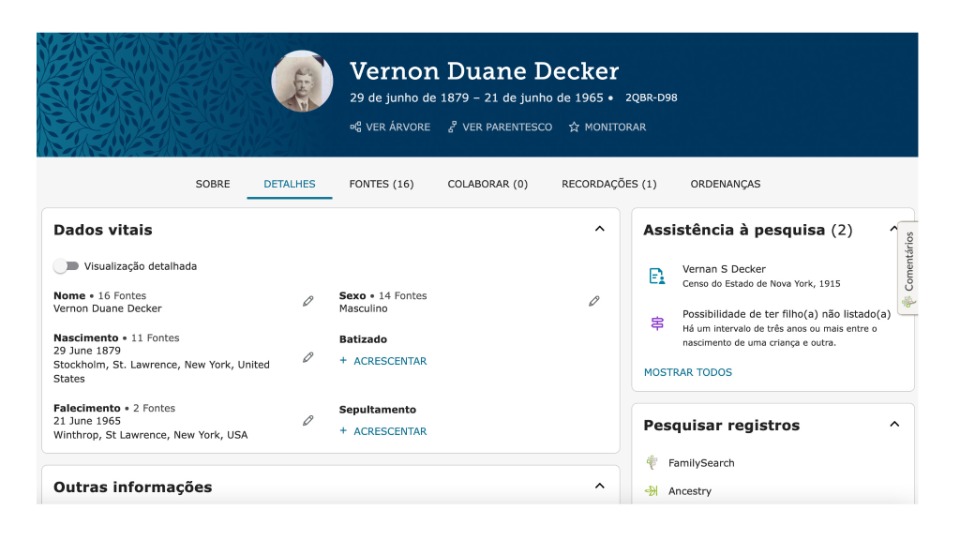Collapse the Pesquisar registros panel

click(x=894, y=424)
